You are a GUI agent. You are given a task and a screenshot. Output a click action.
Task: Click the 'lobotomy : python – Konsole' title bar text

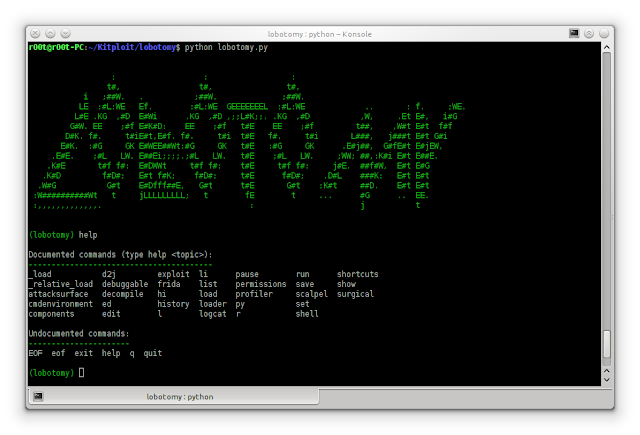click(320, 34)
